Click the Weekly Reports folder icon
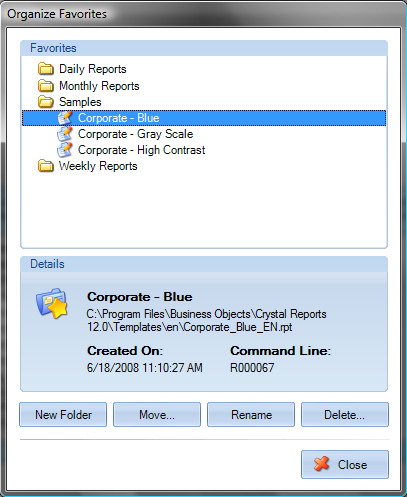This screenshot has height=497, width=407. [46, 166]
